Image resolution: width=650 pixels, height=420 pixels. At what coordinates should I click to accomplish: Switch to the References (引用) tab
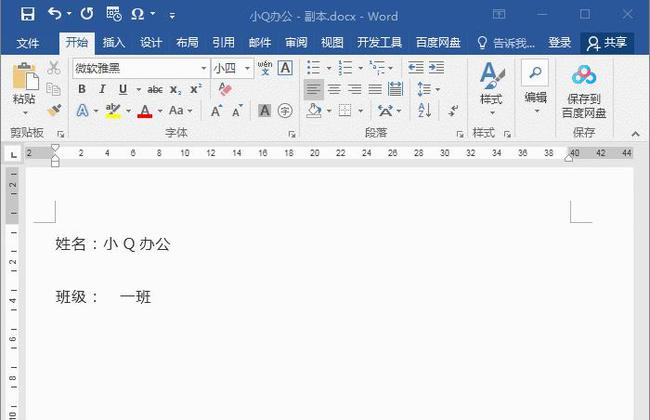pos(223,42)
